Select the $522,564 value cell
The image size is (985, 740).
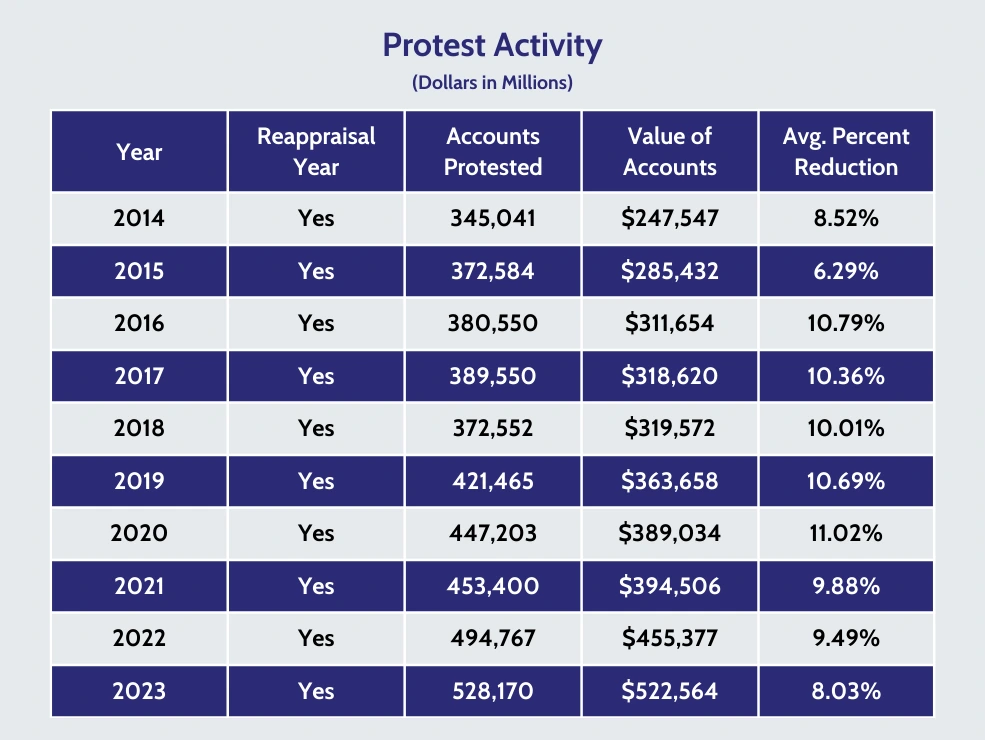pyautogui.click(x=670, y=691)
